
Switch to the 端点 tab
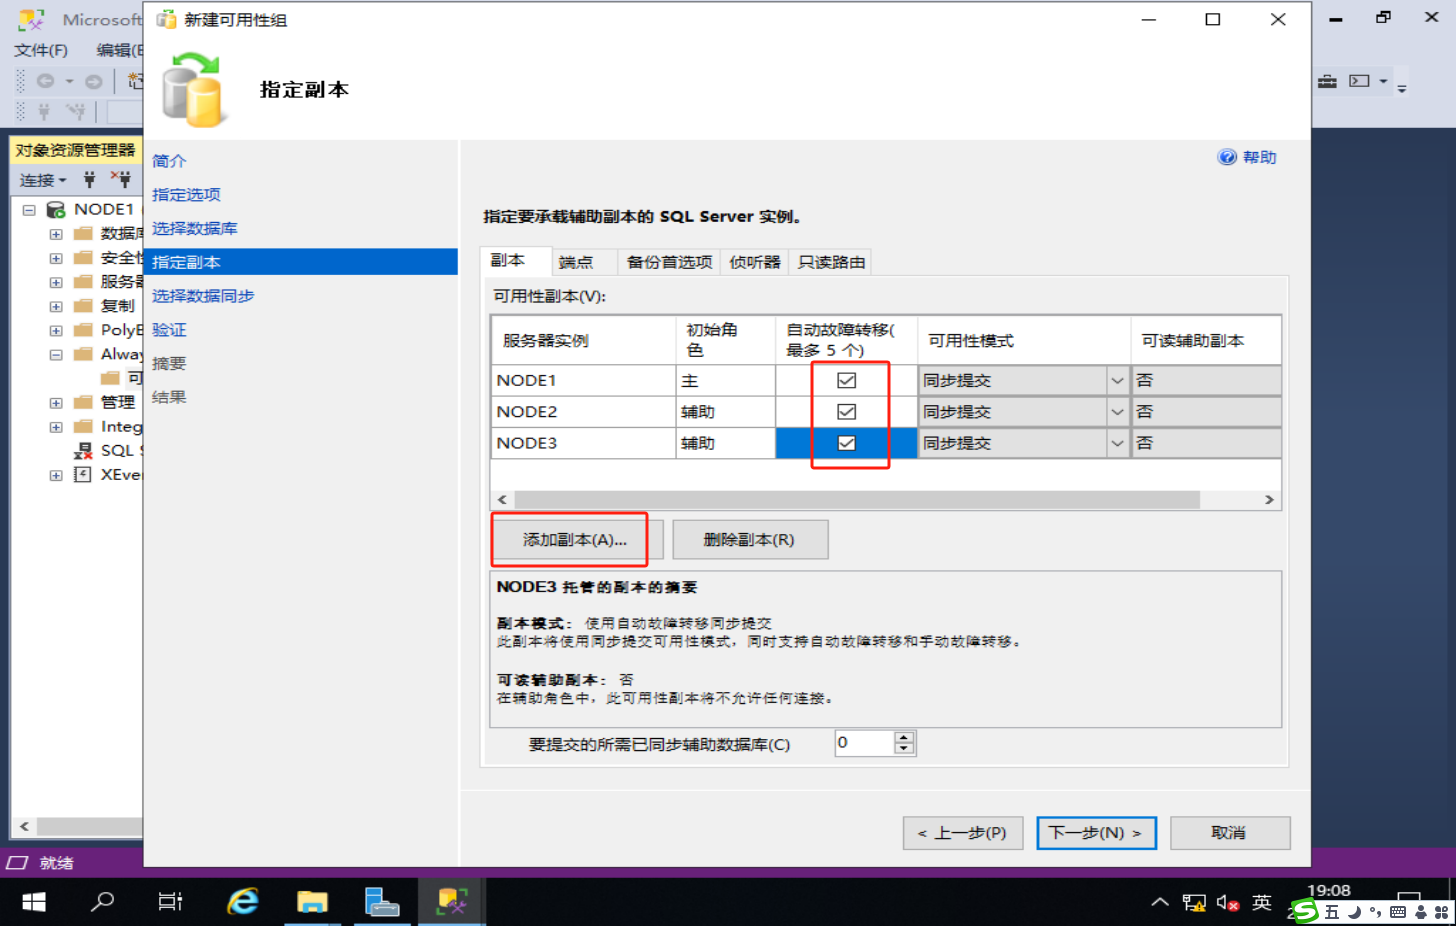pos(584,262)
